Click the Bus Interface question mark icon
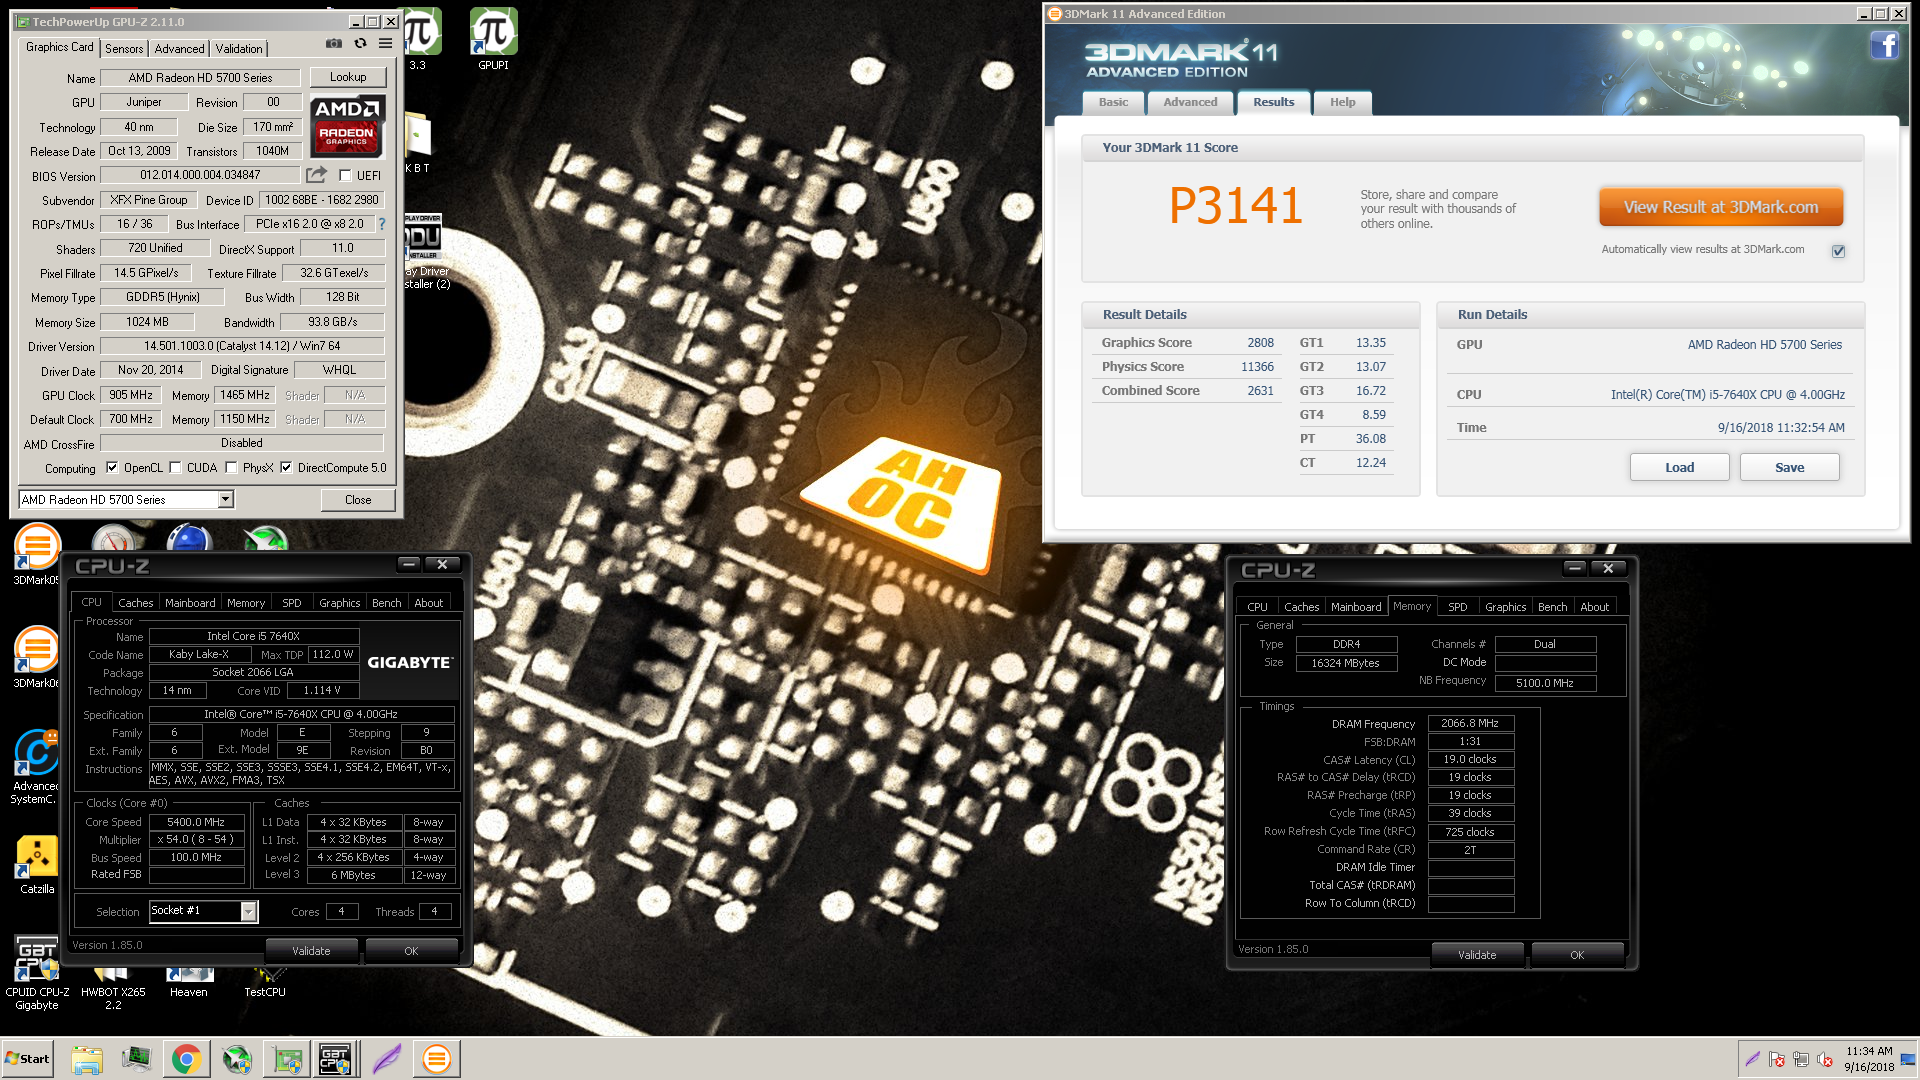This screenshot has height=1080, width=1920. 381,224
